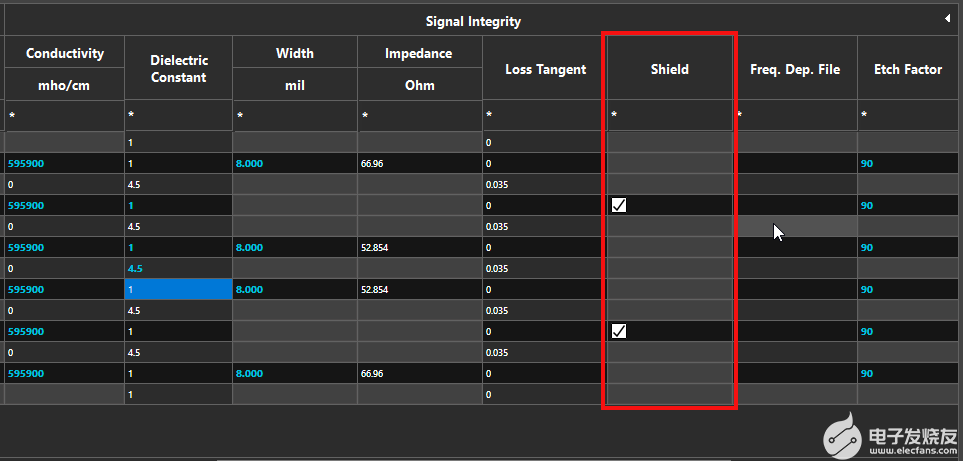Select the Etch Factor column header
963x461 pixels.
[x=908, y=69]
